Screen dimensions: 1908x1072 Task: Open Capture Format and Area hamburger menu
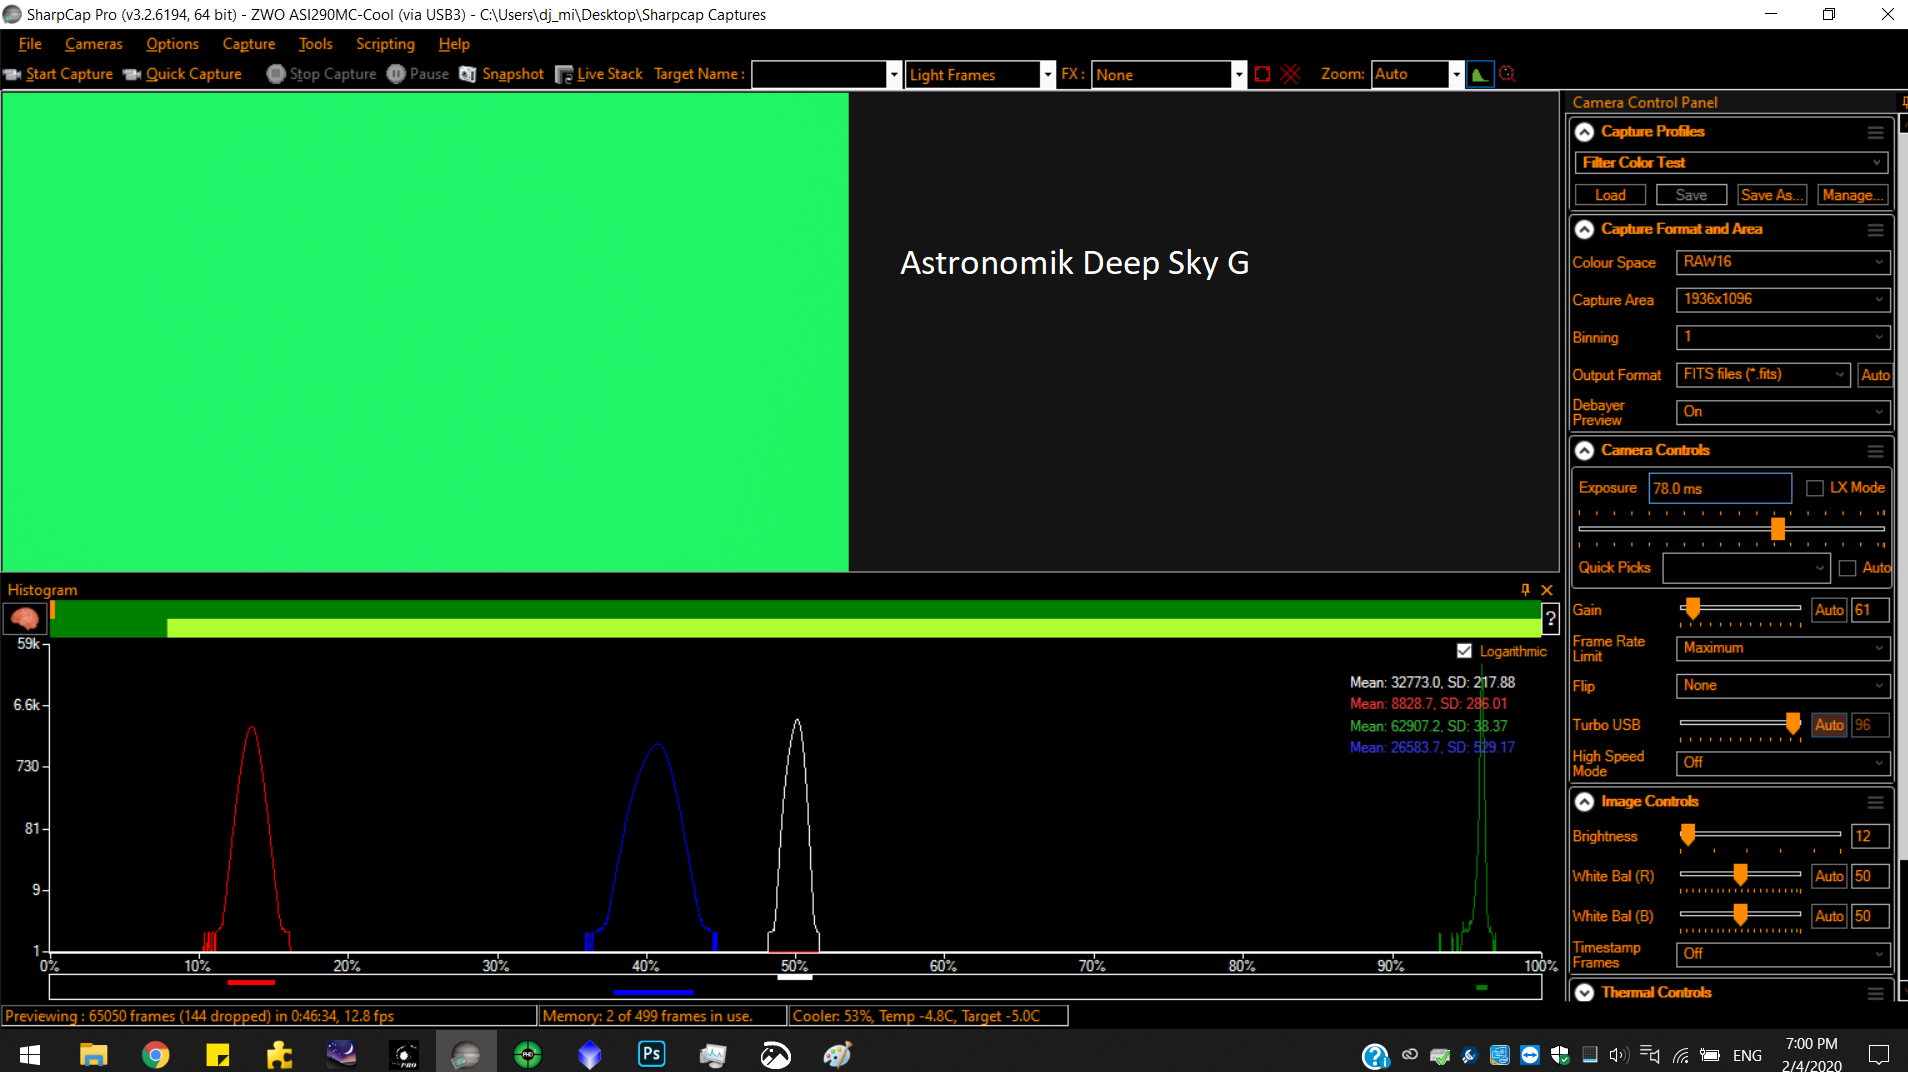pos(1875,230)
